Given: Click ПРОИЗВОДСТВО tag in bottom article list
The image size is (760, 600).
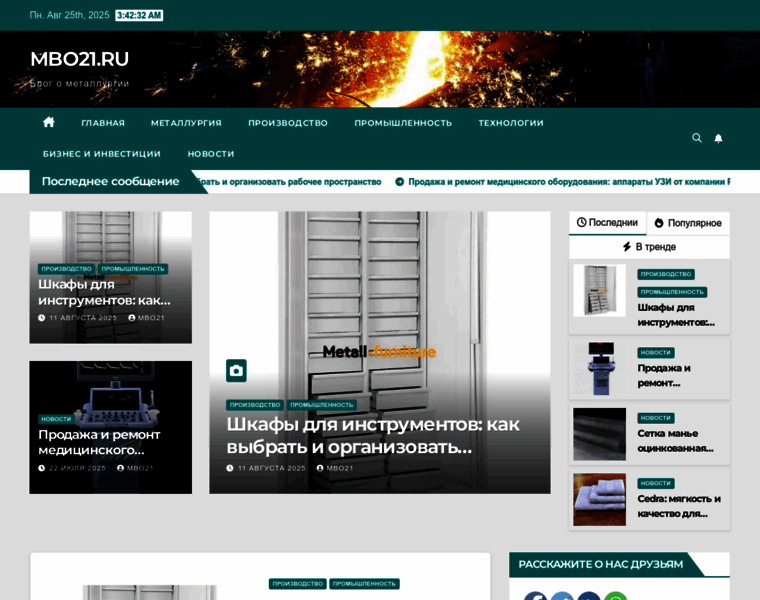Looking at the screenshot, I should (298, 584).
